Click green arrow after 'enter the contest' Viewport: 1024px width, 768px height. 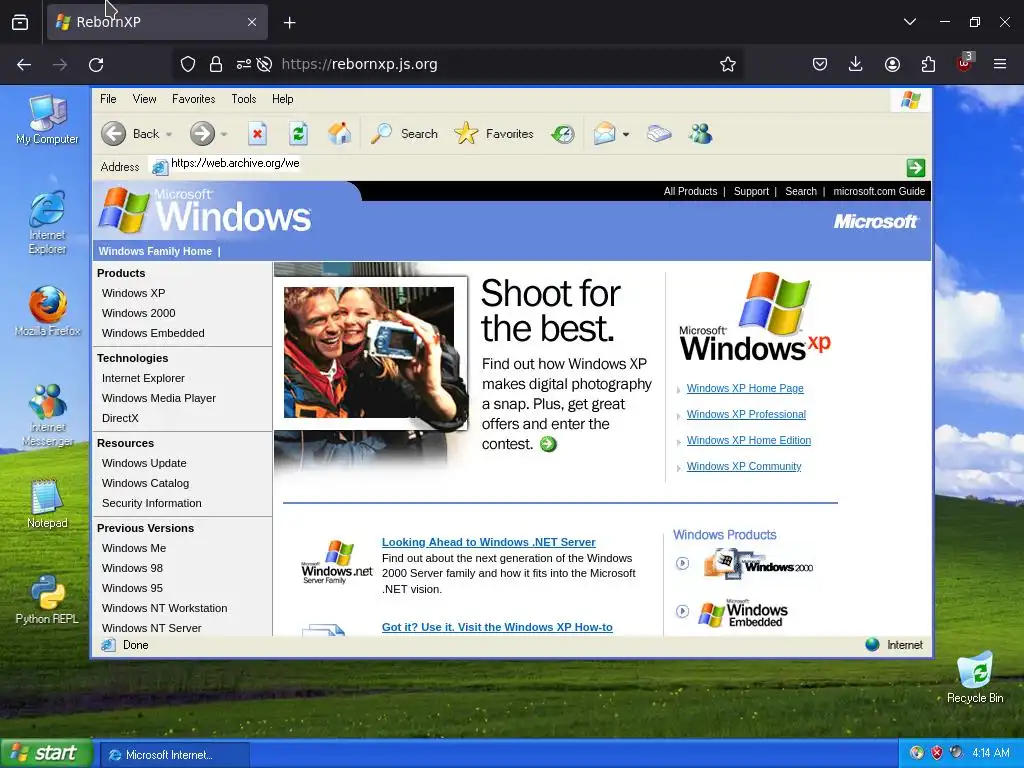click(549, 445)
